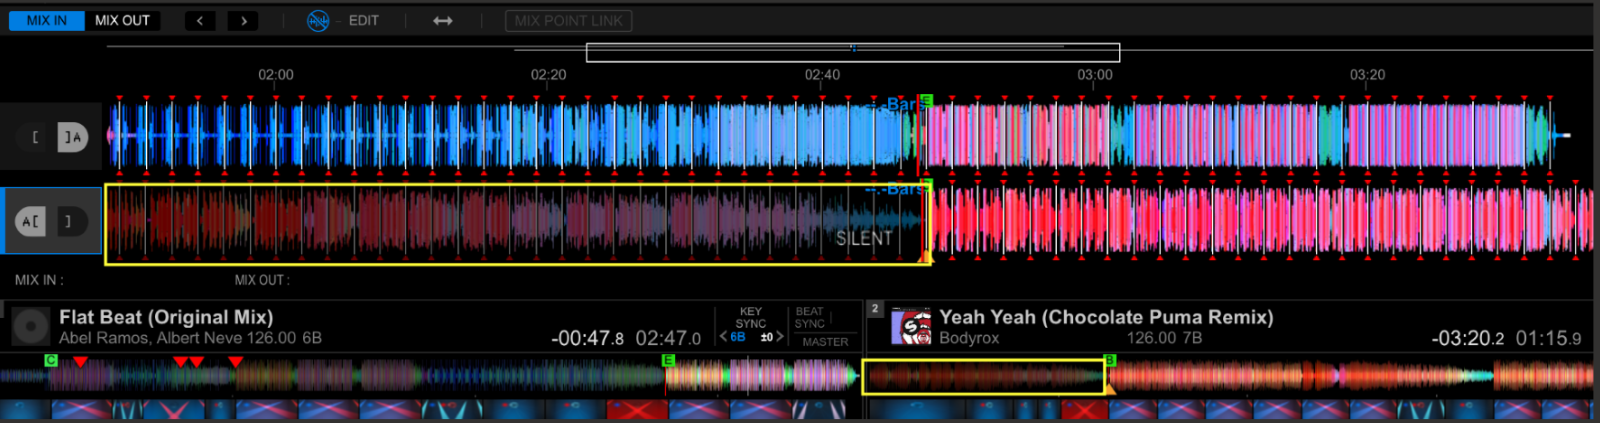Click the green E marker on deck 1 overview
Image resolution: width=1600 pixels, height=423 pixels.
pos(668,360)
